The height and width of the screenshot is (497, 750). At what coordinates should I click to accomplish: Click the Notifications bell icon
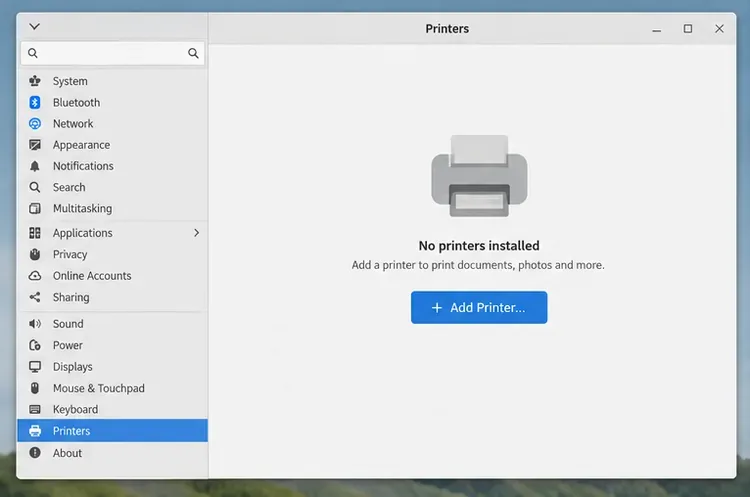[x=34, y=166]
